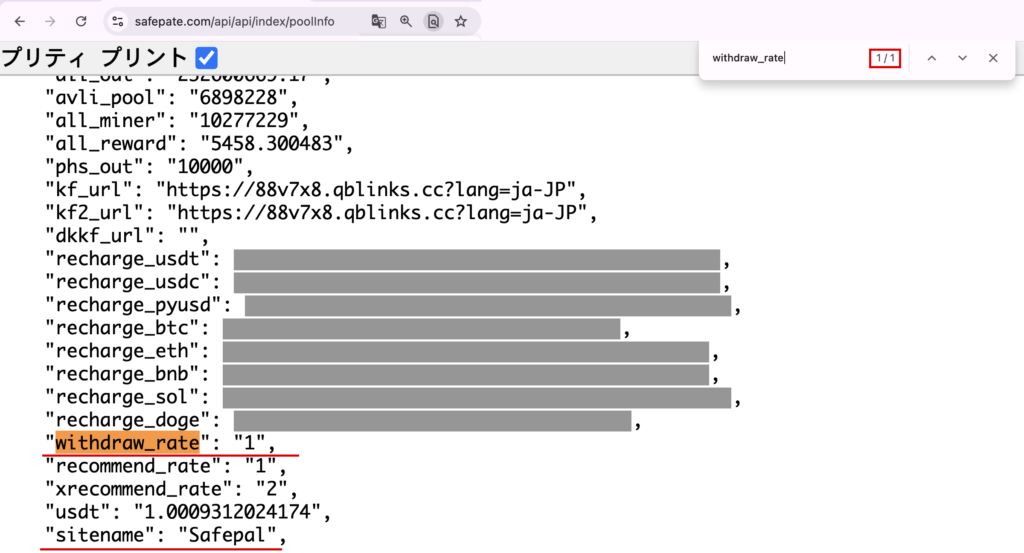Click the "recharge_pyusd" key
1024x553 pixels.
133,305
